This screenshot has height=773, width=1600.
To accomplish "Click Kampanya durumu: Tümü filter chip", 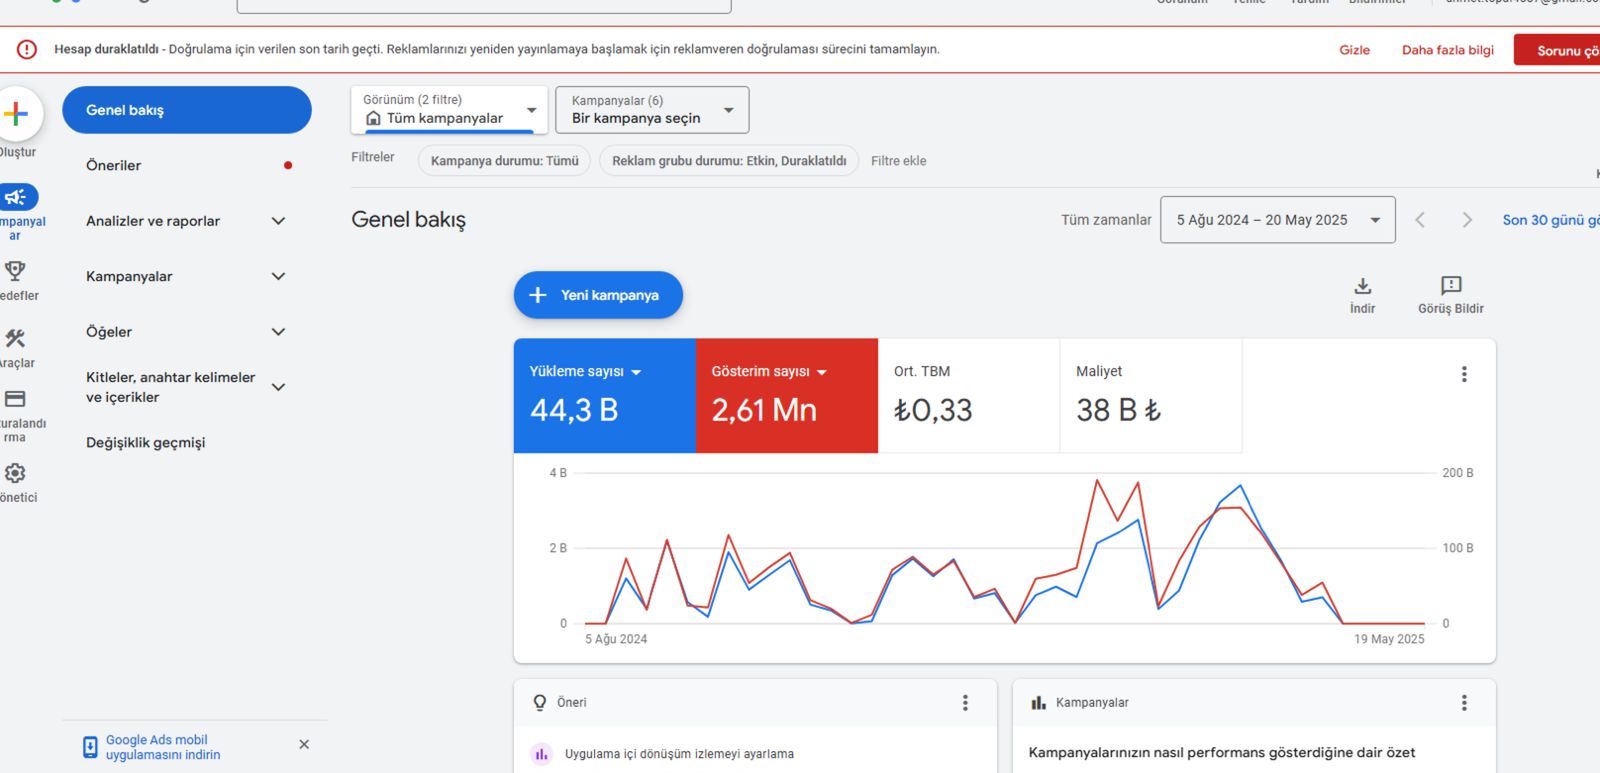I will [x=504, y=161].
